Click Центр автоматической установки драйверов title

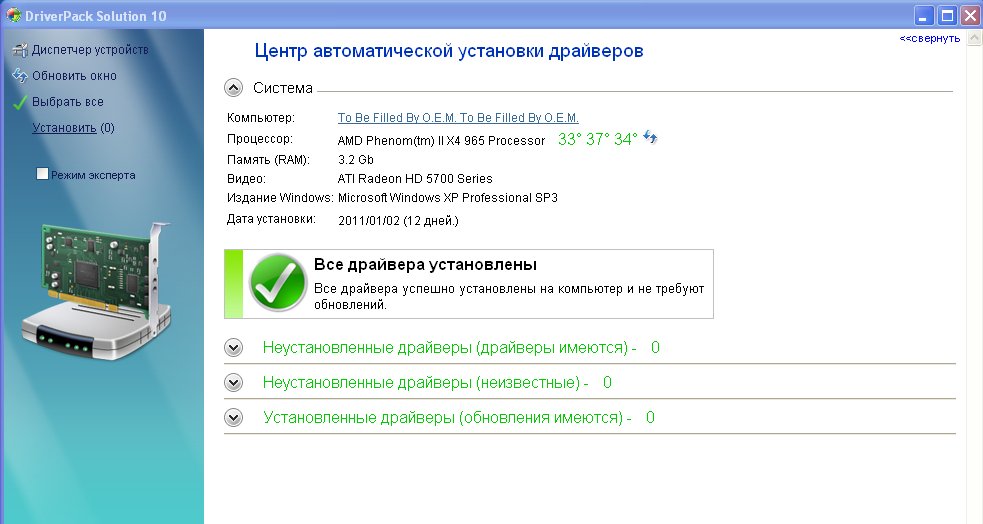(449, 51)
